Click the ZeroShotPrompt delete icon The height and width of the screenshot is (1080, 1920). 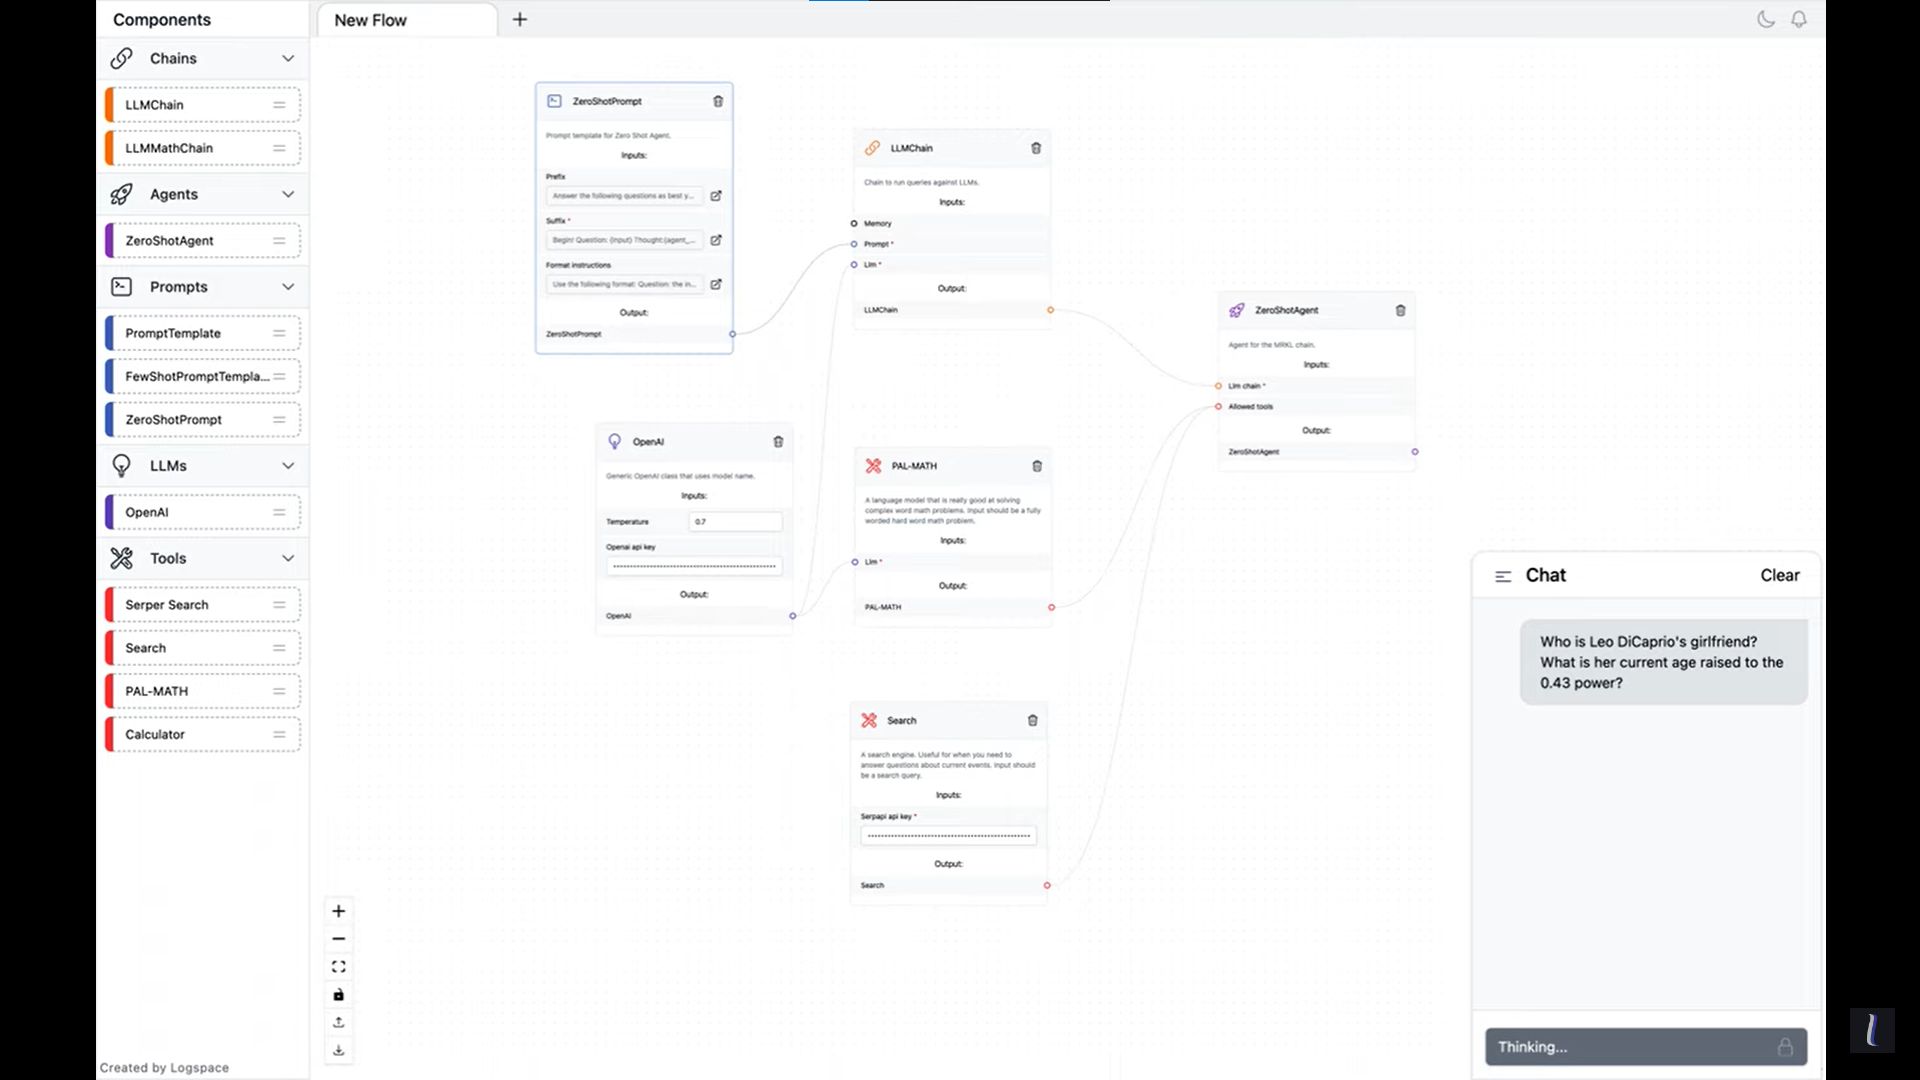click(x=719, y=100)
